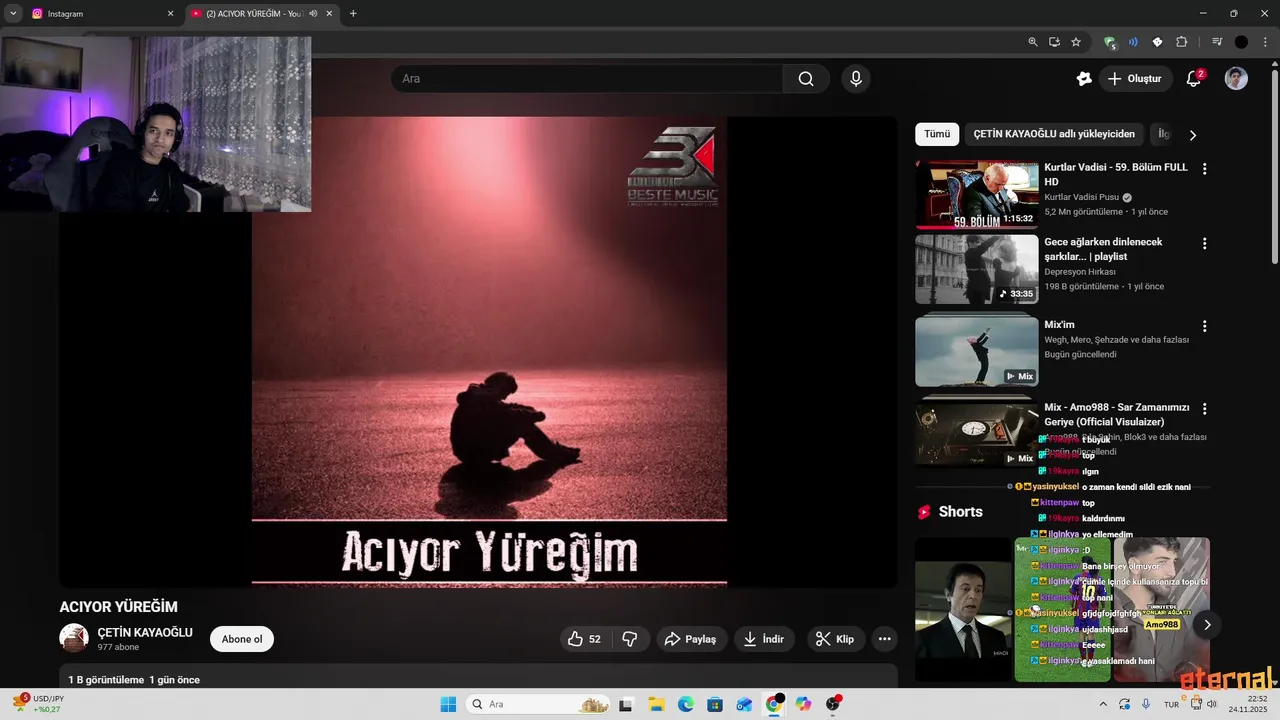The image size is (1280, 720).
Task: Open Task View from the taskbar
Action: tap(625, 704)
